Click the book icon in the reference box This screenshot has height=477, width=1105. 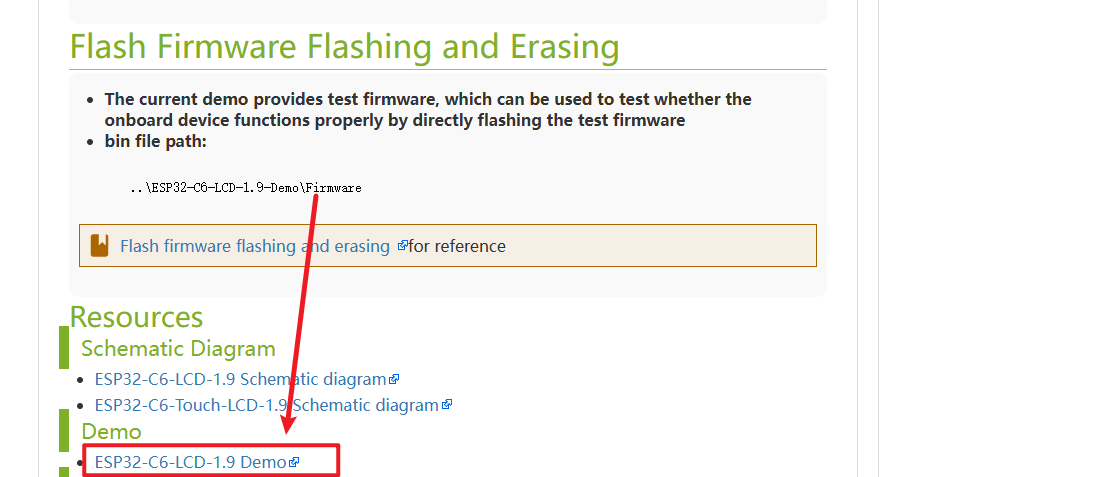[x=99, y=246]
